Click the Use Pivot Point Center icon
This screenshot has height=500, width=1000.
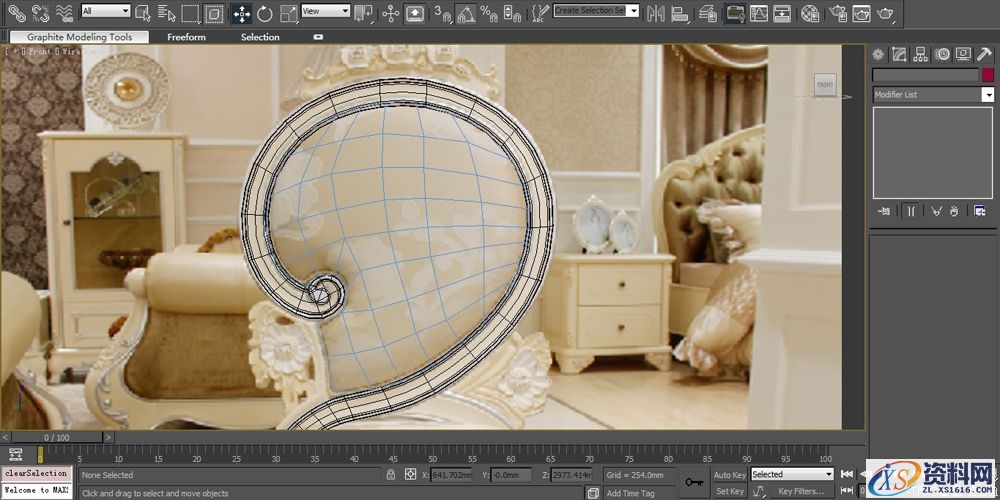coord(363,13)
